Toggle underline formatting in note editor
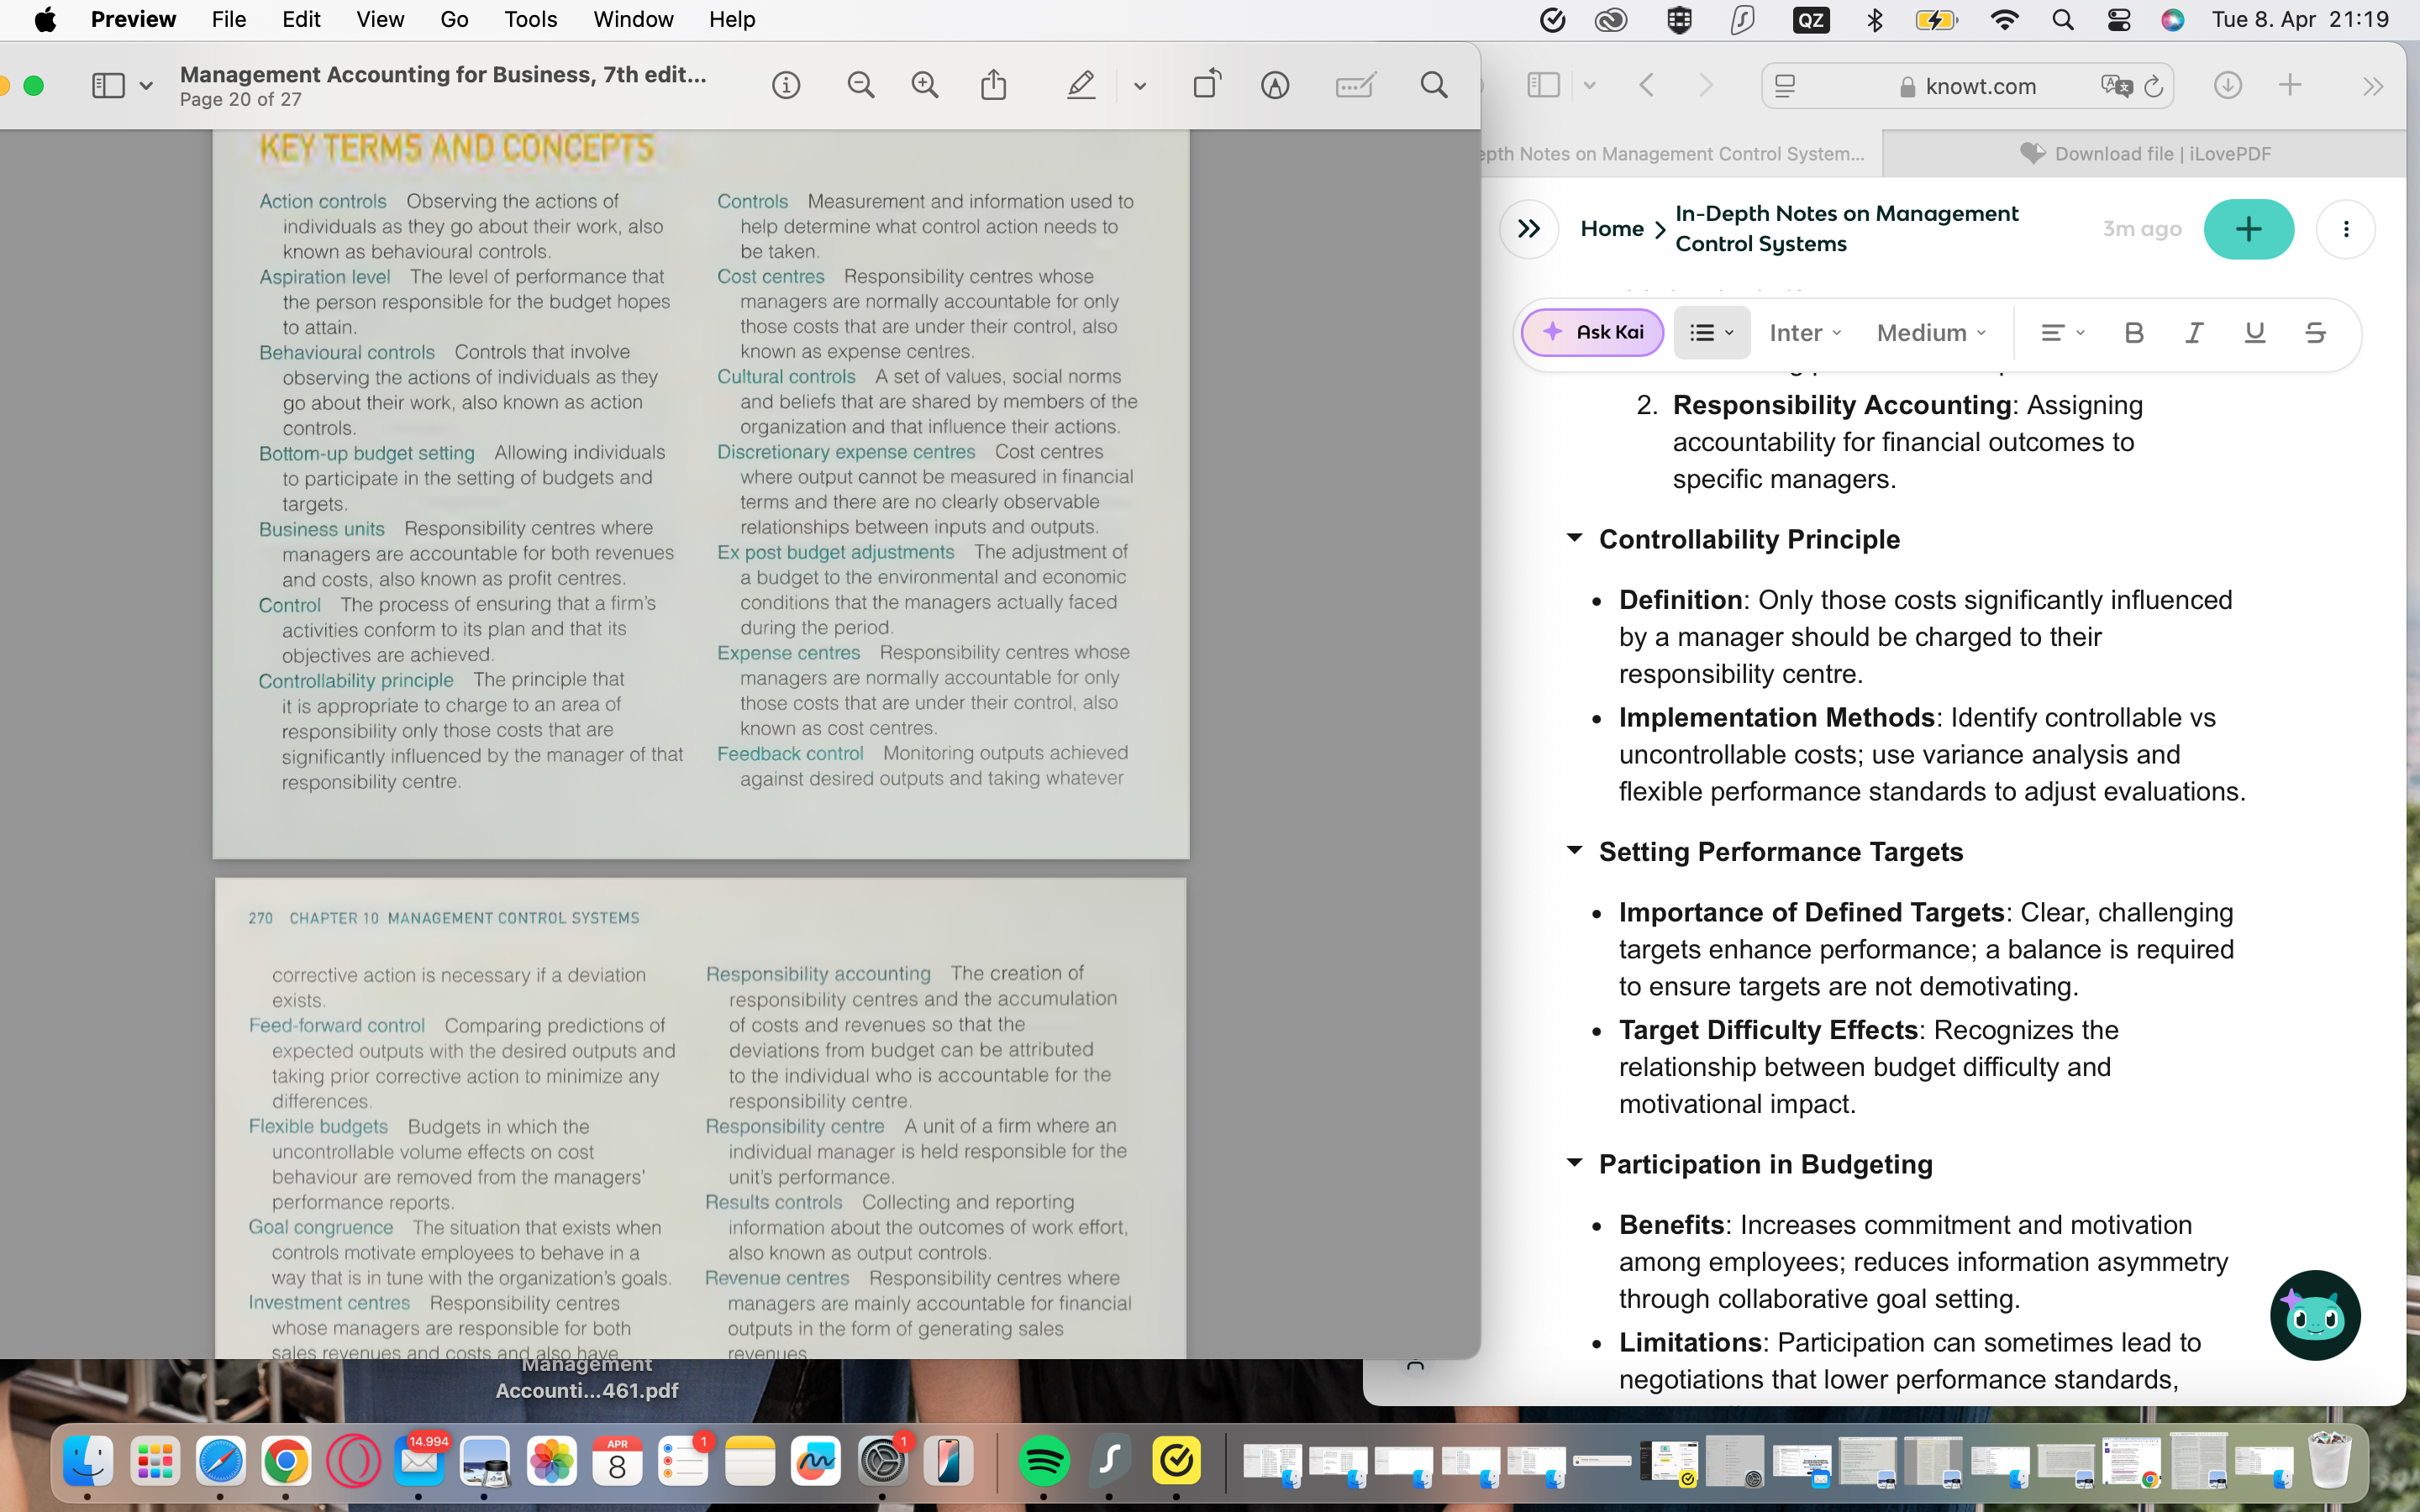The image size is (2420, 1512). pos(2254,333)
